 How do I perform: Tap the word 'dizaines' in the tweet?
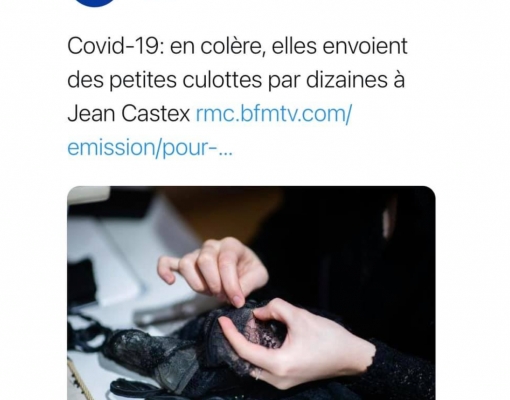[343, 80]
